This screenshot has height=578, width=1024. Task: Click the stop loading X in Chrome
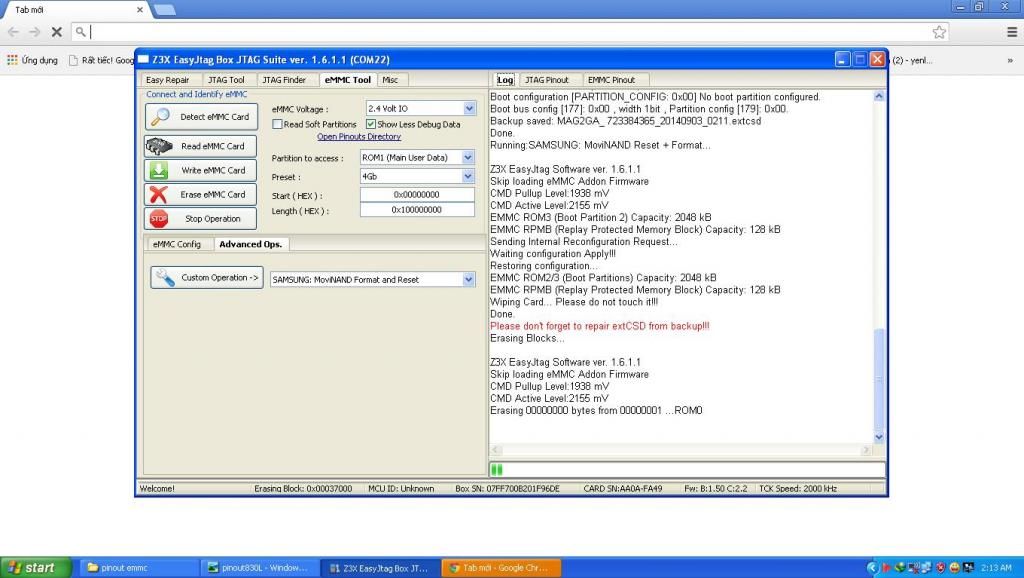pos(57,31)
